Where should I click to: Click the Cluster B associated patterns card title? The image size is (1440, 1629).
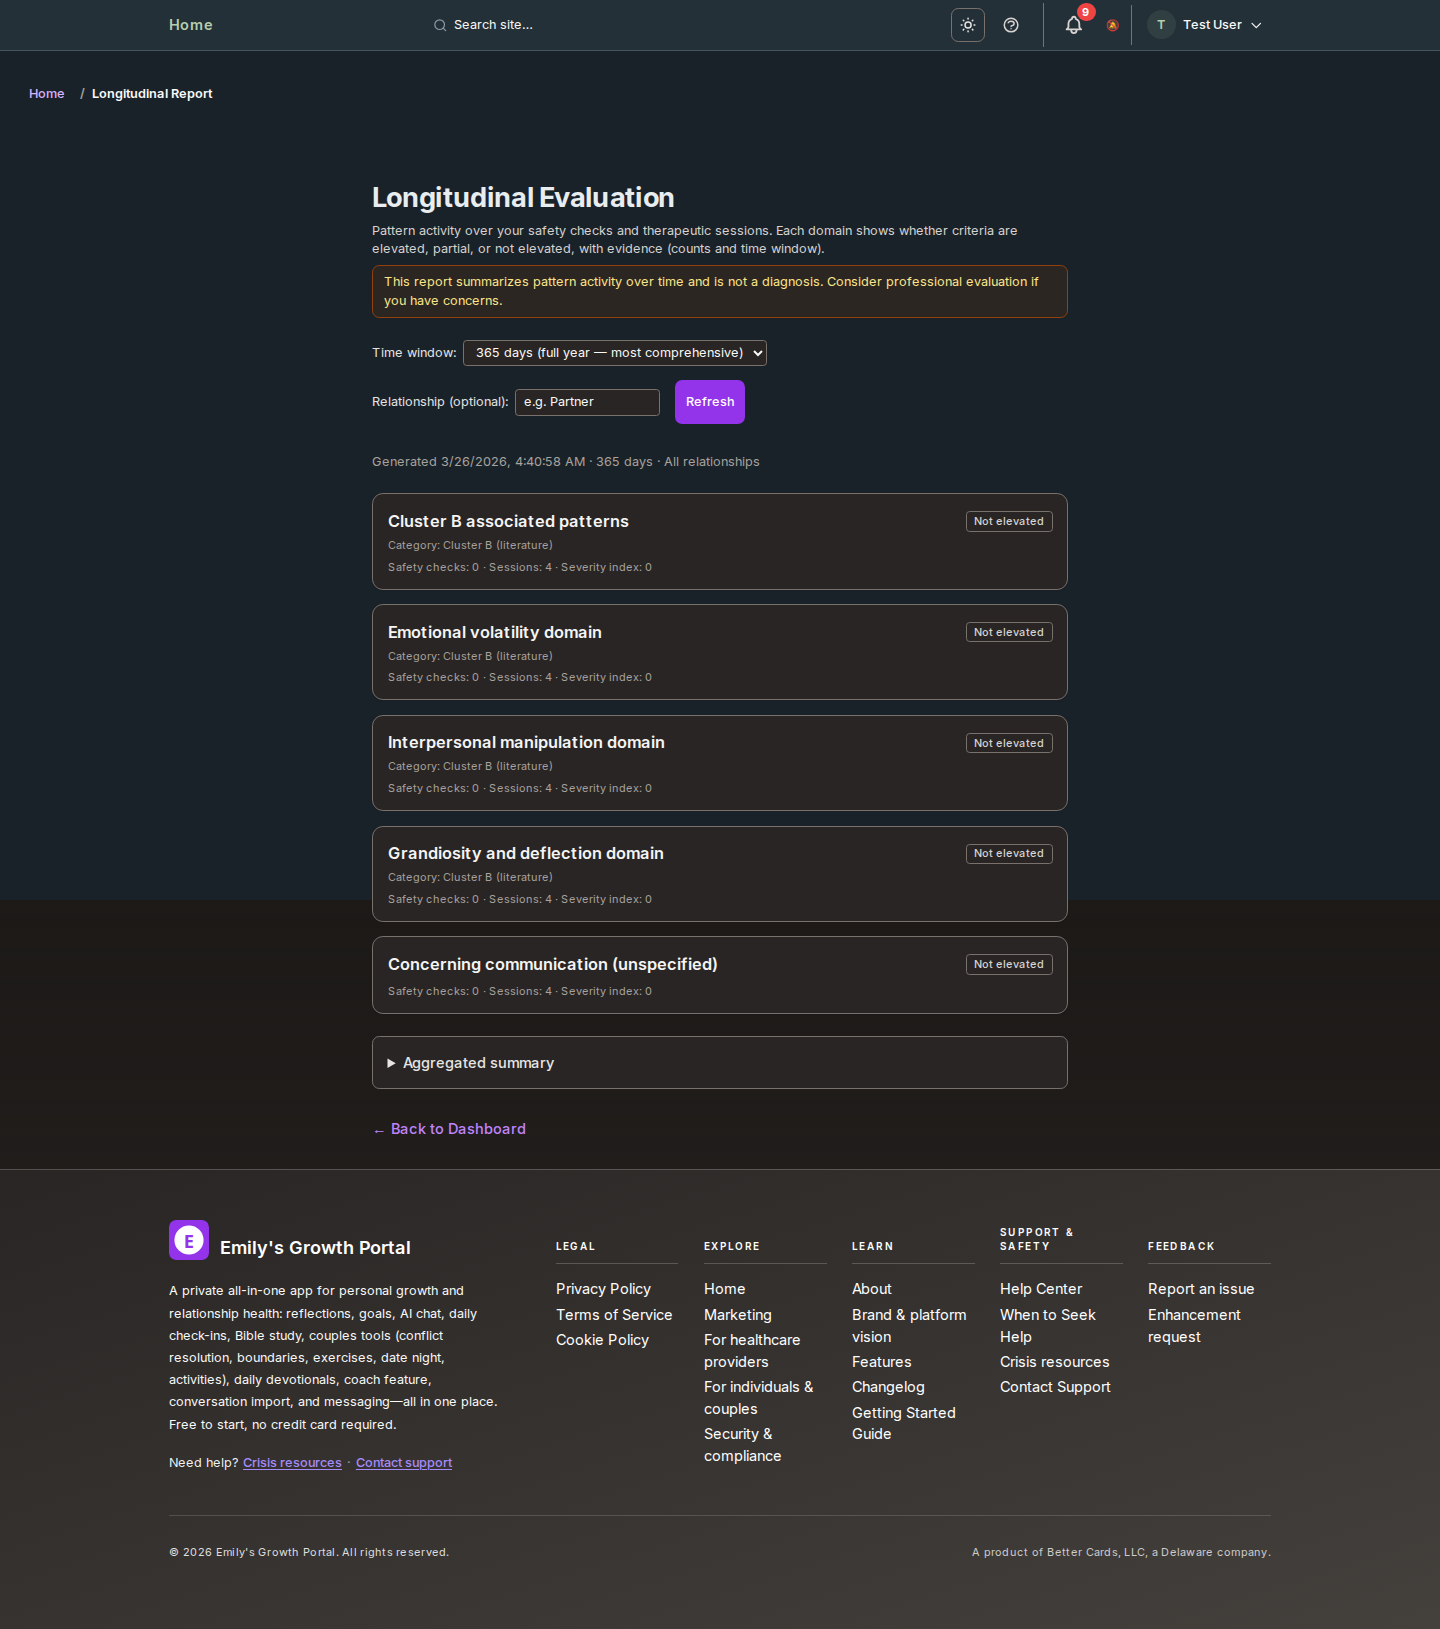[x=508, y=521]
